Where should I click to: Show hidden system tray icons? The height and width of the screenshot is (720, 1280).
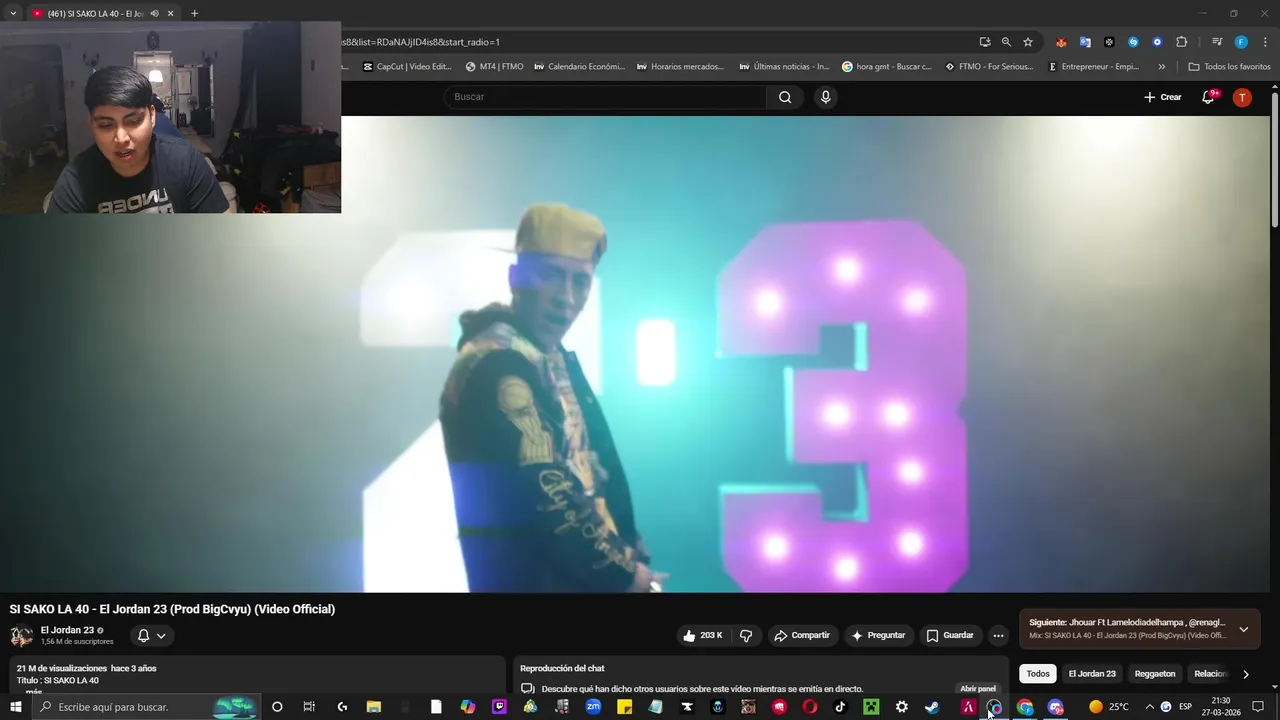tap(1149, 707)
